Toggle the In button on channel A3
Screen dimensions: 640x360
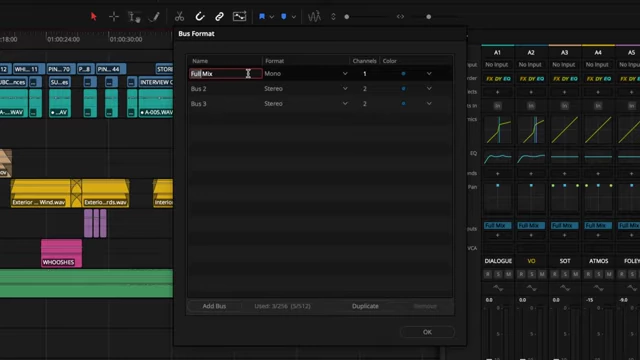564,106
